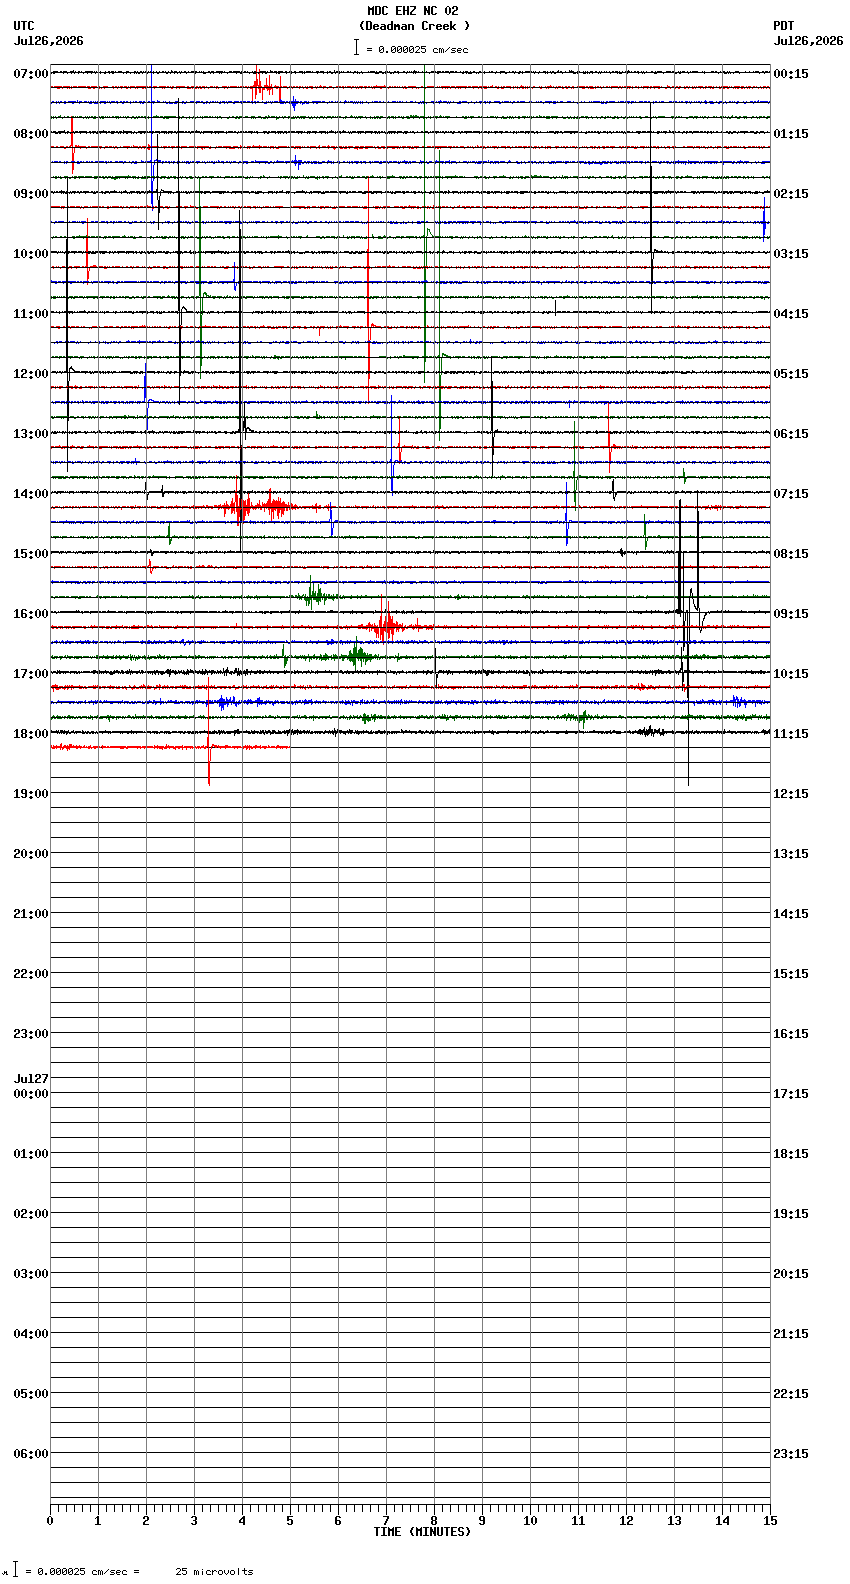Click the 09:00 UTC time label
This screenshot has height=1584, width=850.
(31, 194)
